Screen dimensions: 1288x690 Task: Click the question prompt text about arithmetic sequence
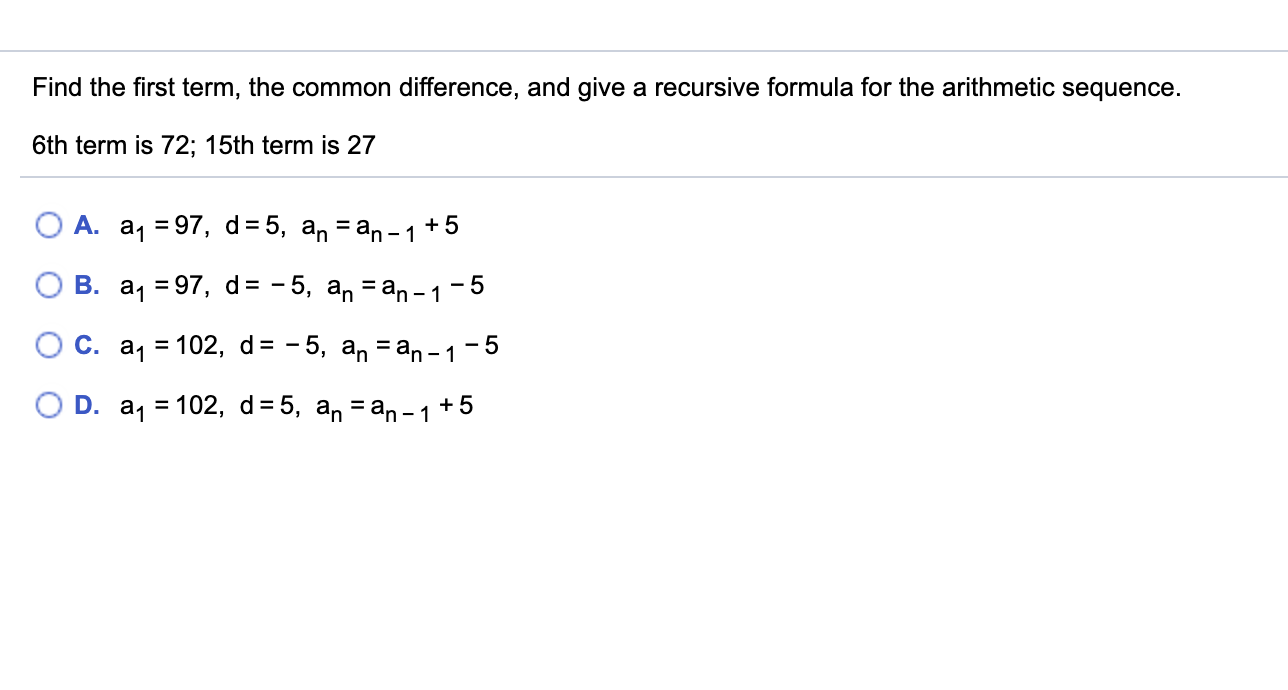pyautogui.click(x=606, y=88)
